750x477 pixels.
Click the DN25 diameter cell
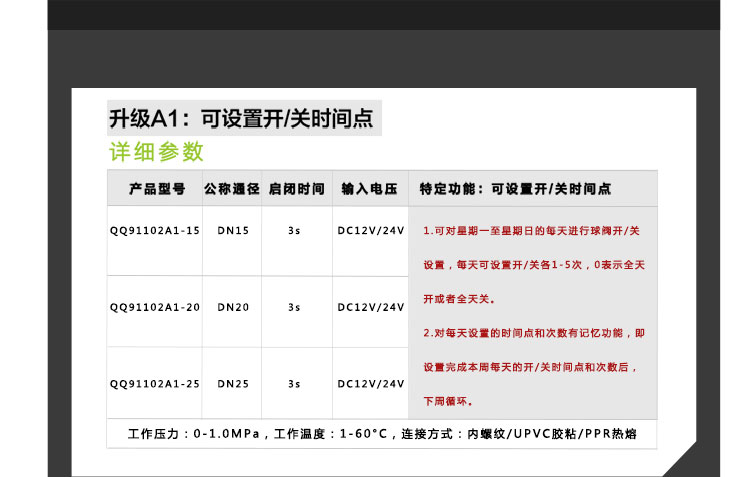(233, 383)
